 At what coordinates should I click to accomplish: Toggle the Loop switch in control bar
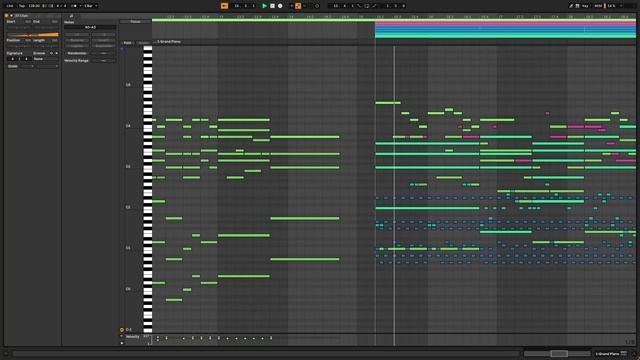pos(367,6)
